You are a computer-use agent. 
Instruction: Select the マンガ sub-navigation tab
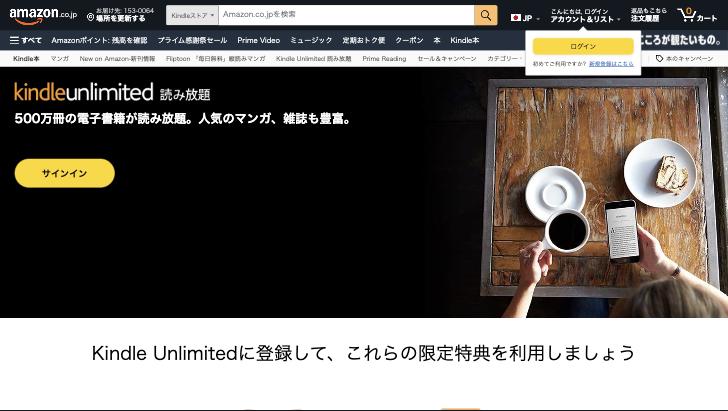pyautogui.click(x=60, y=59)
